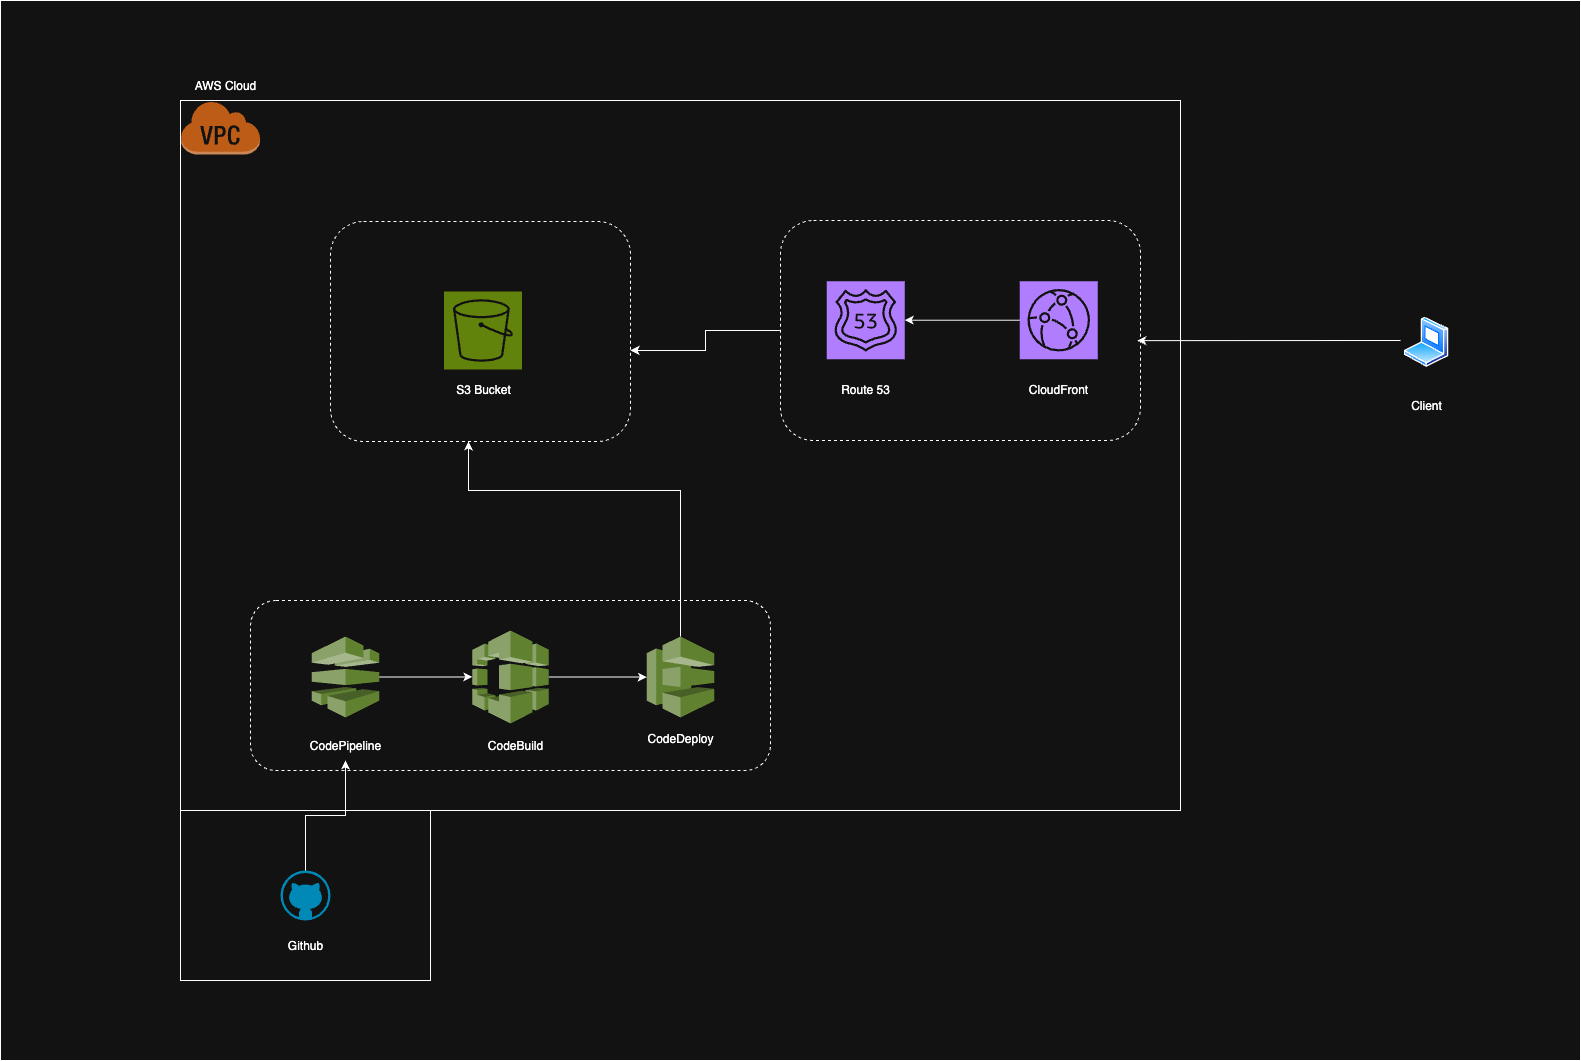Click the S3 Bucket text label
This screenshot has height=1061, width=1581.
483,390
